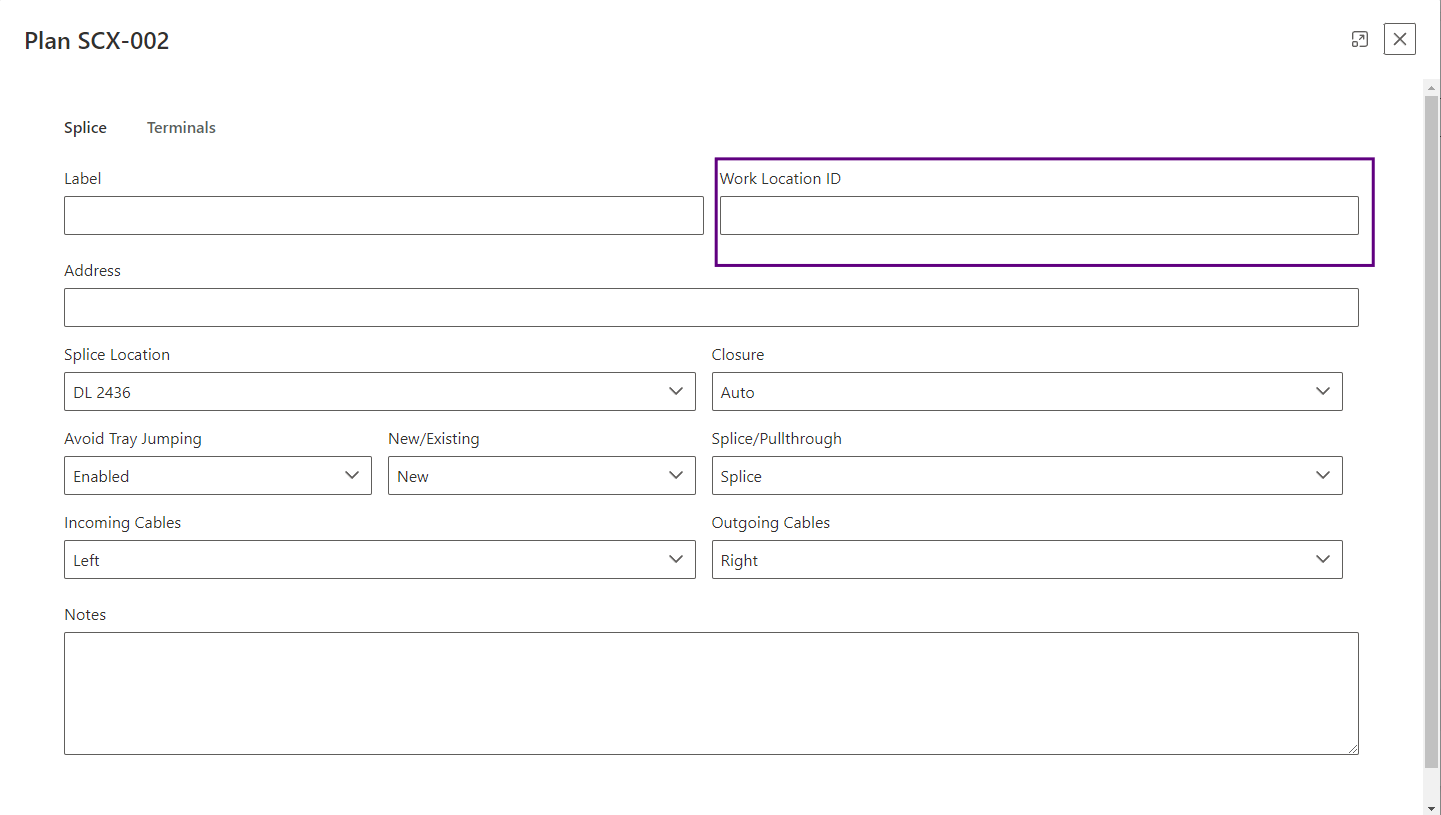This screenshot has width=1441, height=815.
Task: Click into the Work Location ID field
Action: 1039,216
